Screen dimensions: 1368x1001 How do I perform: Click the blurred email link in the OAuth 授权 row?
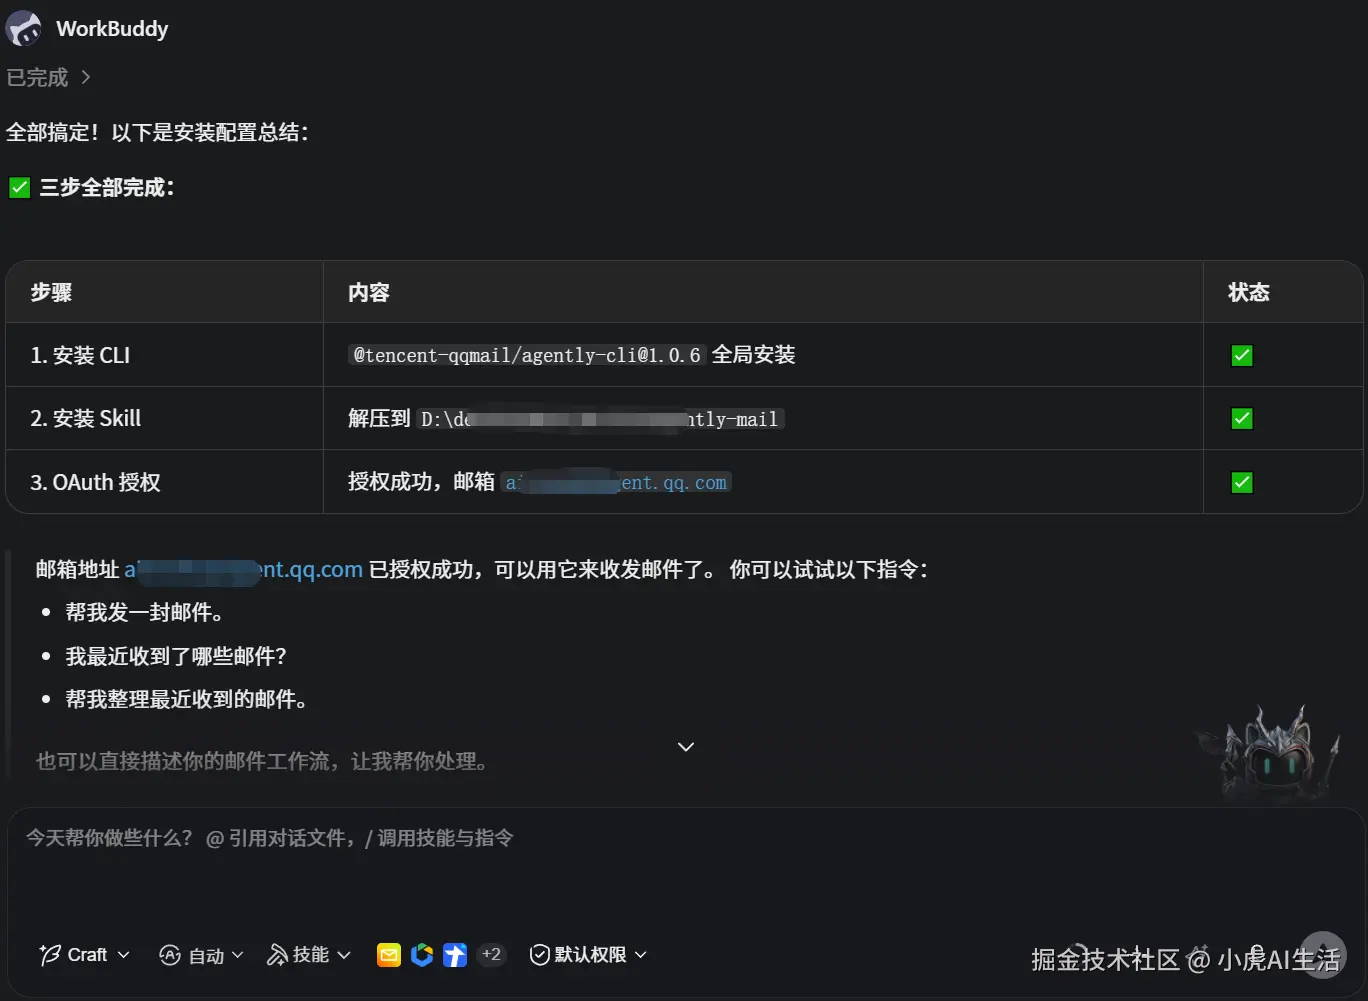[616, 483]
